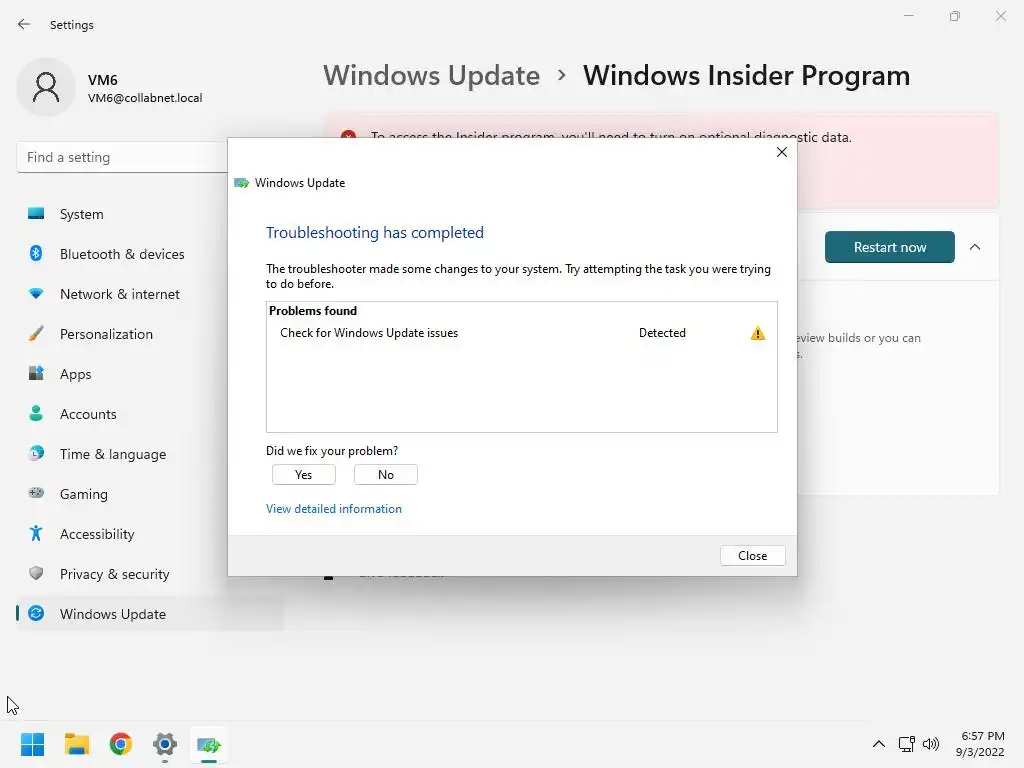Show hidden icons with tray chevron

tap(879, 744)
